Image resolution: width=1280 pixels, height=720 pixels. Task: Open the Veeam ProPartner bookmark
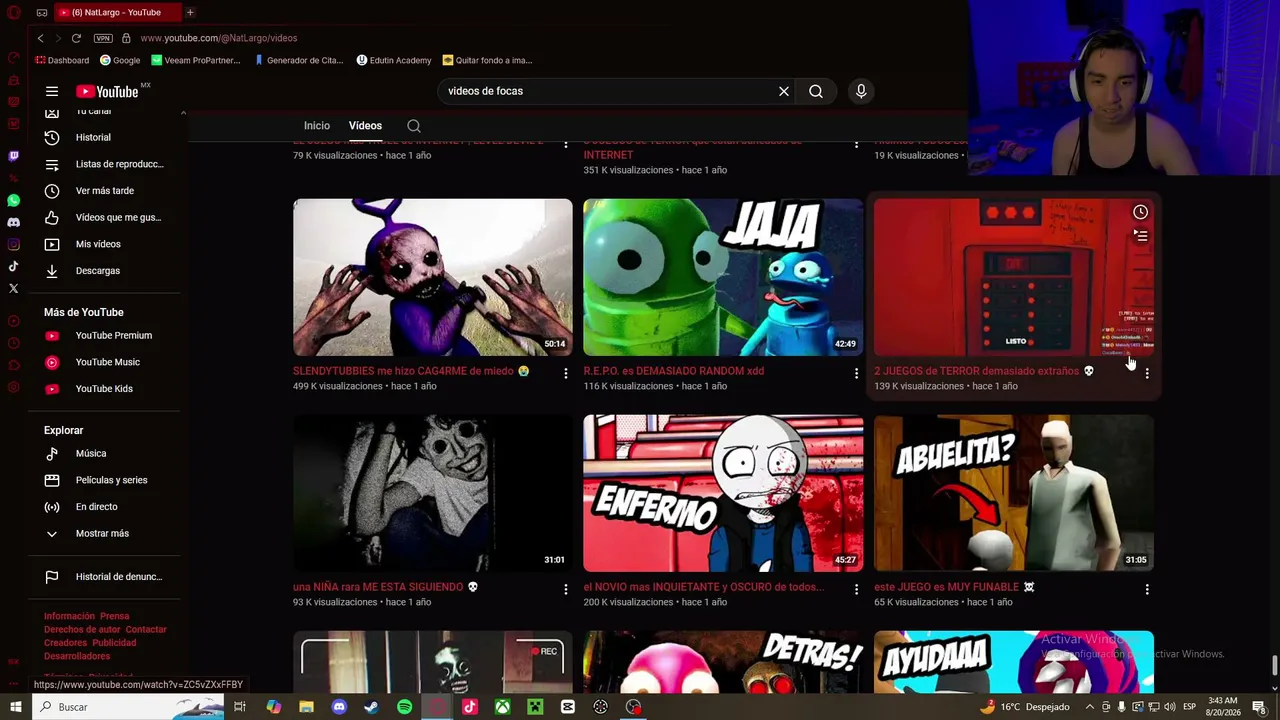tap(195, 60)
